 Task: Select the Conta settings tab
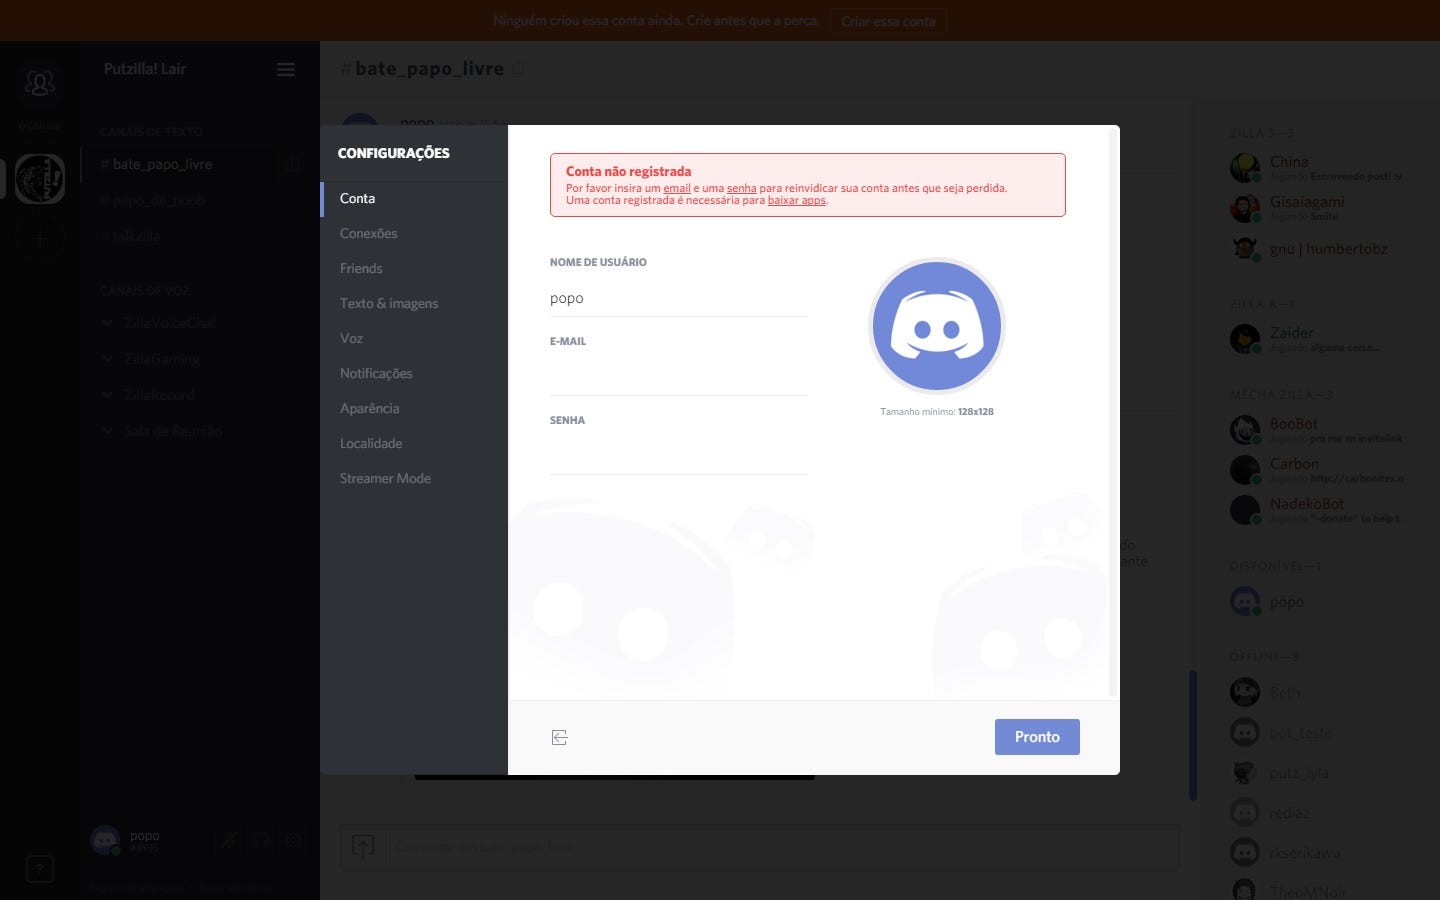point(414,198)
